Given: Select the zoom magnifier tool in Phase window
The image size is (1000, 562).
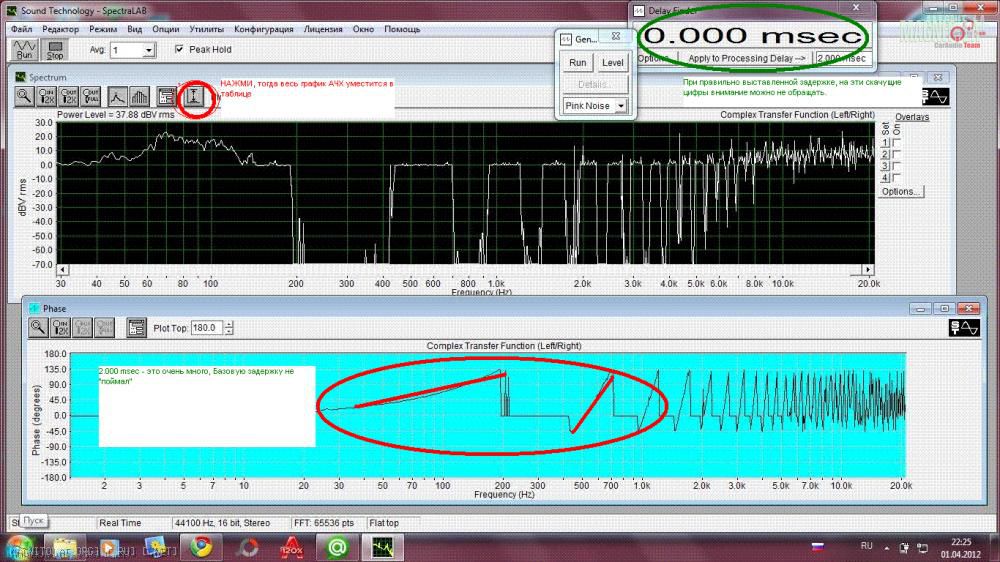Looking at the screenshot, I should tap(38, 327).
